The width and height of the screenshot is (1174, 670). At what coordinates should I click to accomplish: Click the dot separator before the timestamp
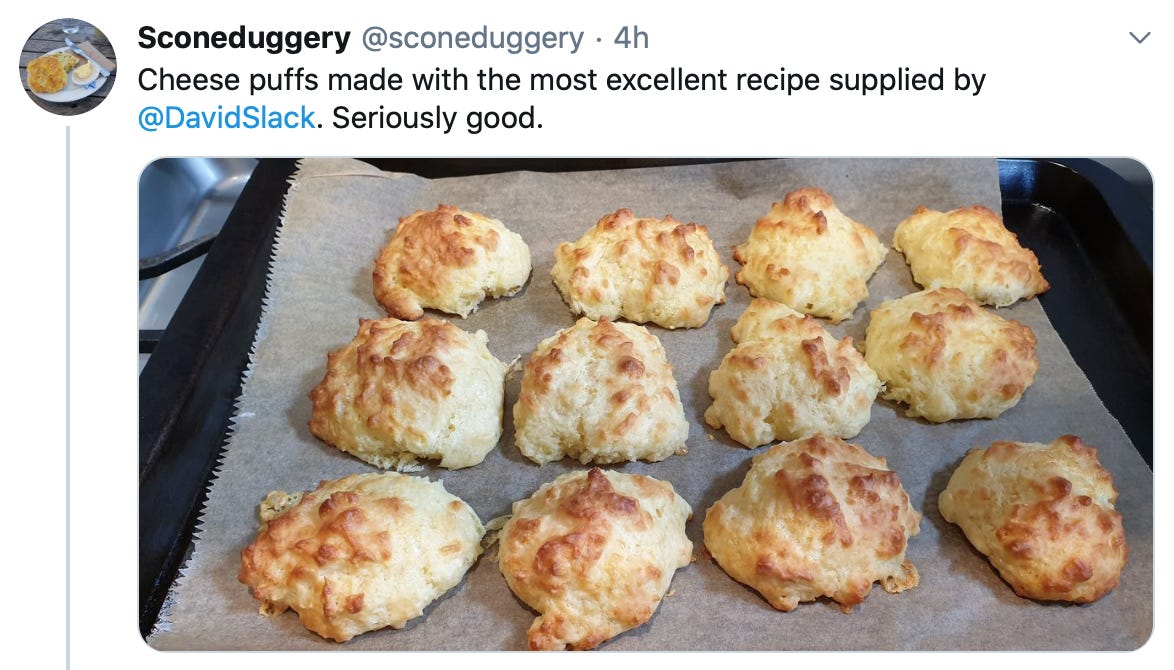(599, 39)
